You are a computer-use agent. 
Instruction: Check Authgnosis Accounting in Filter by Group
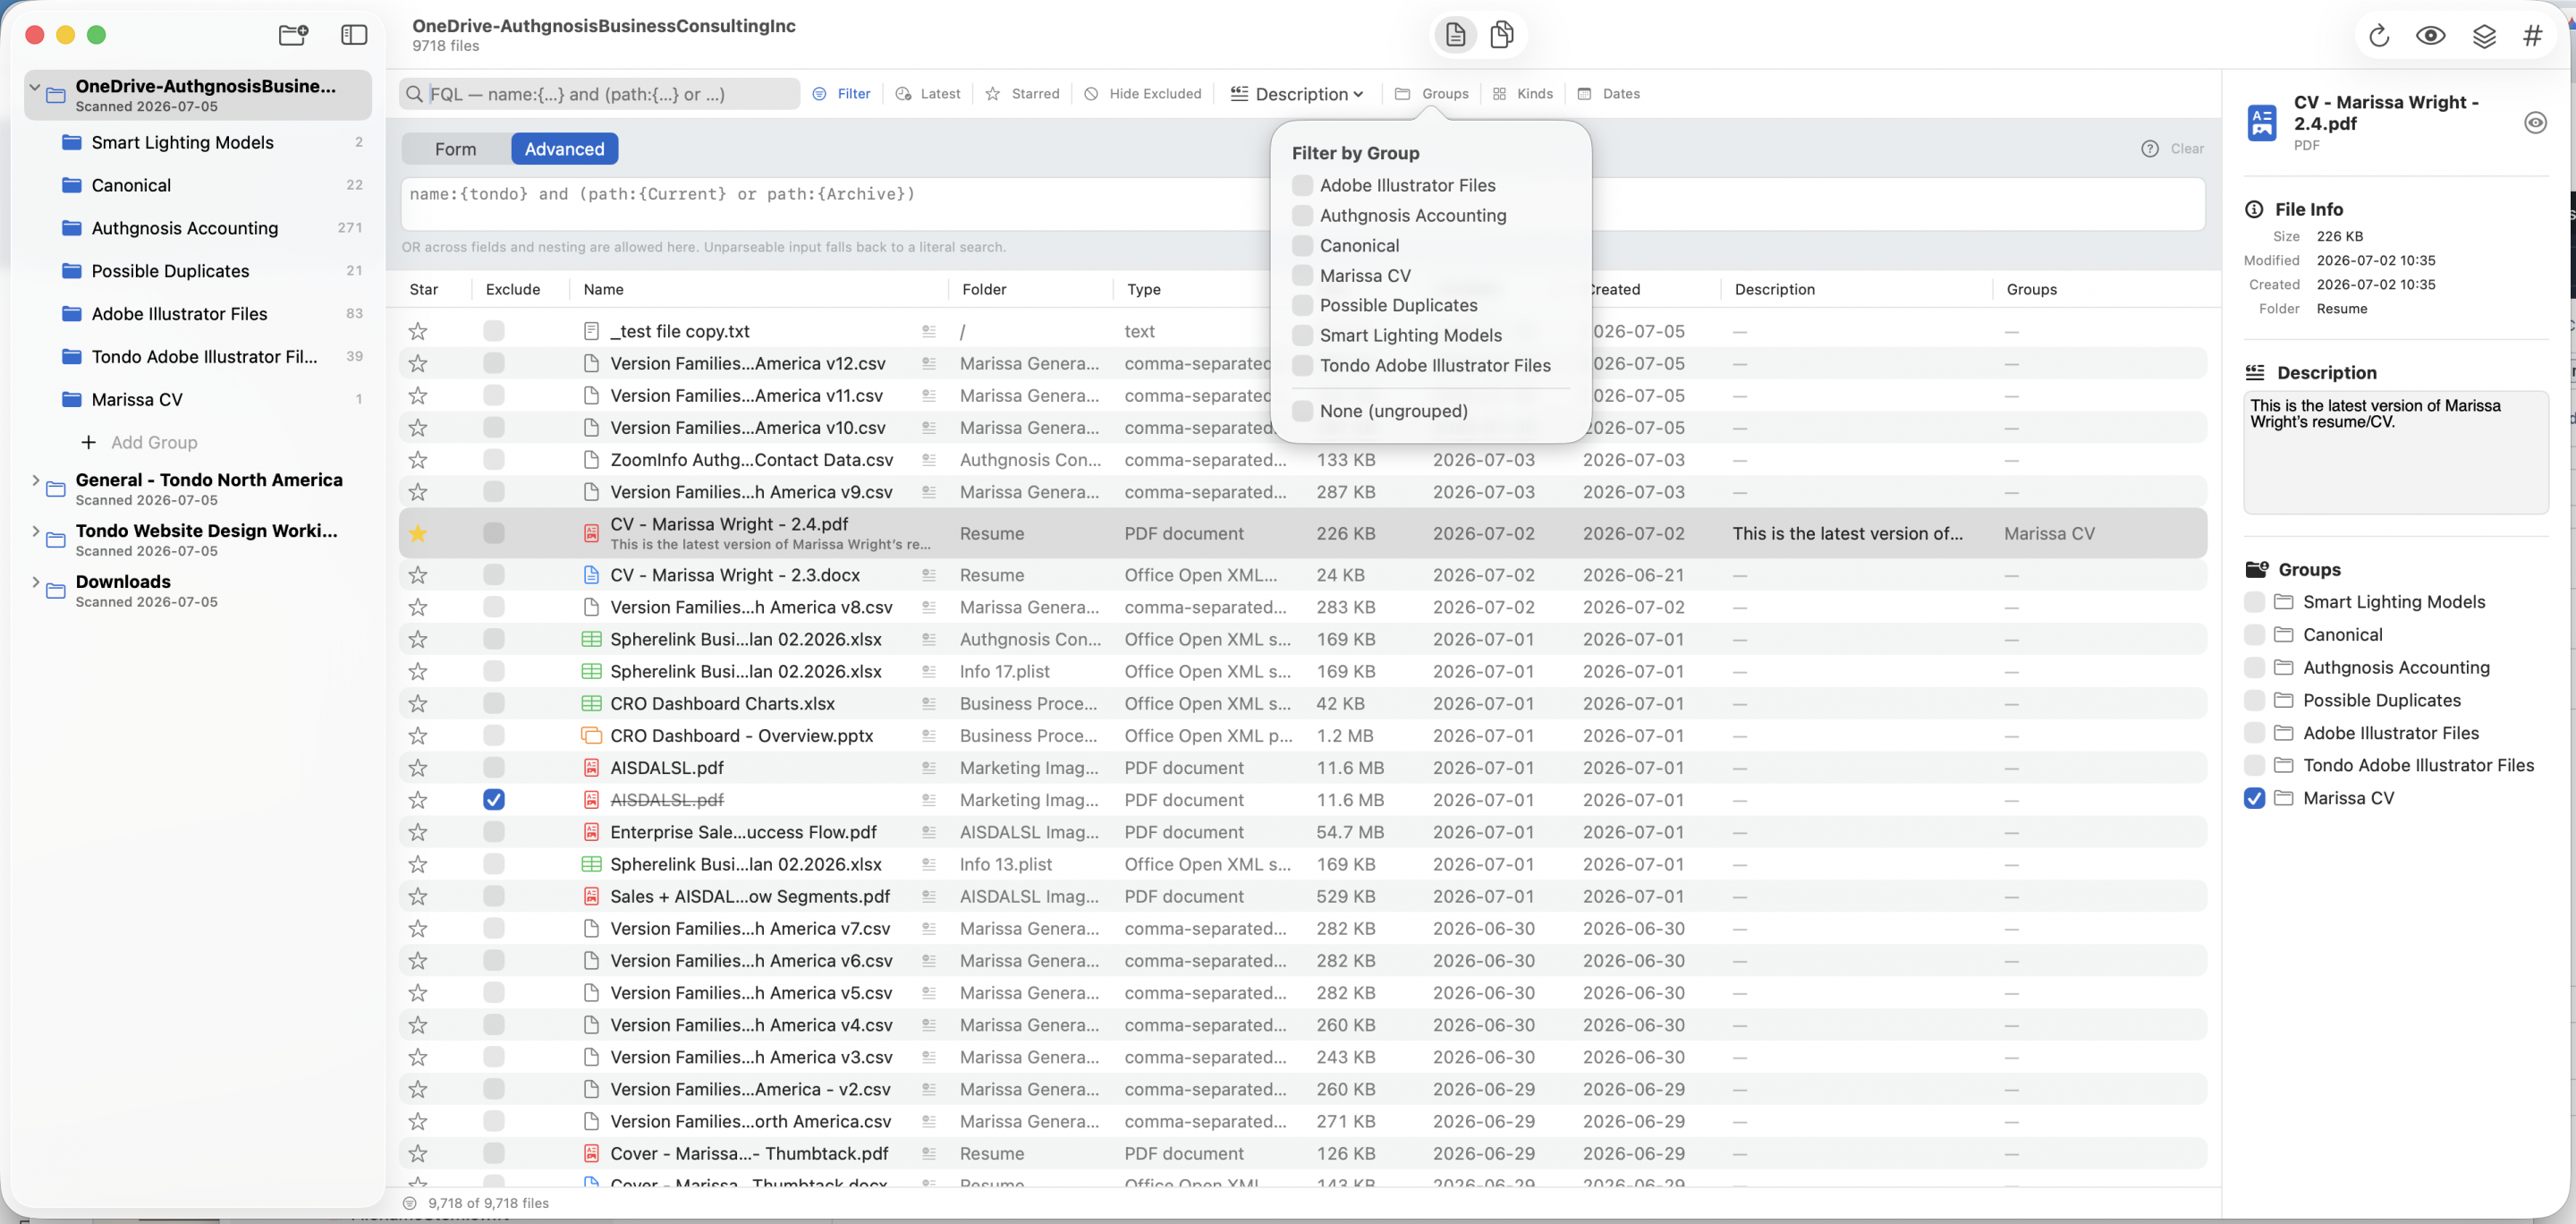1302,215
